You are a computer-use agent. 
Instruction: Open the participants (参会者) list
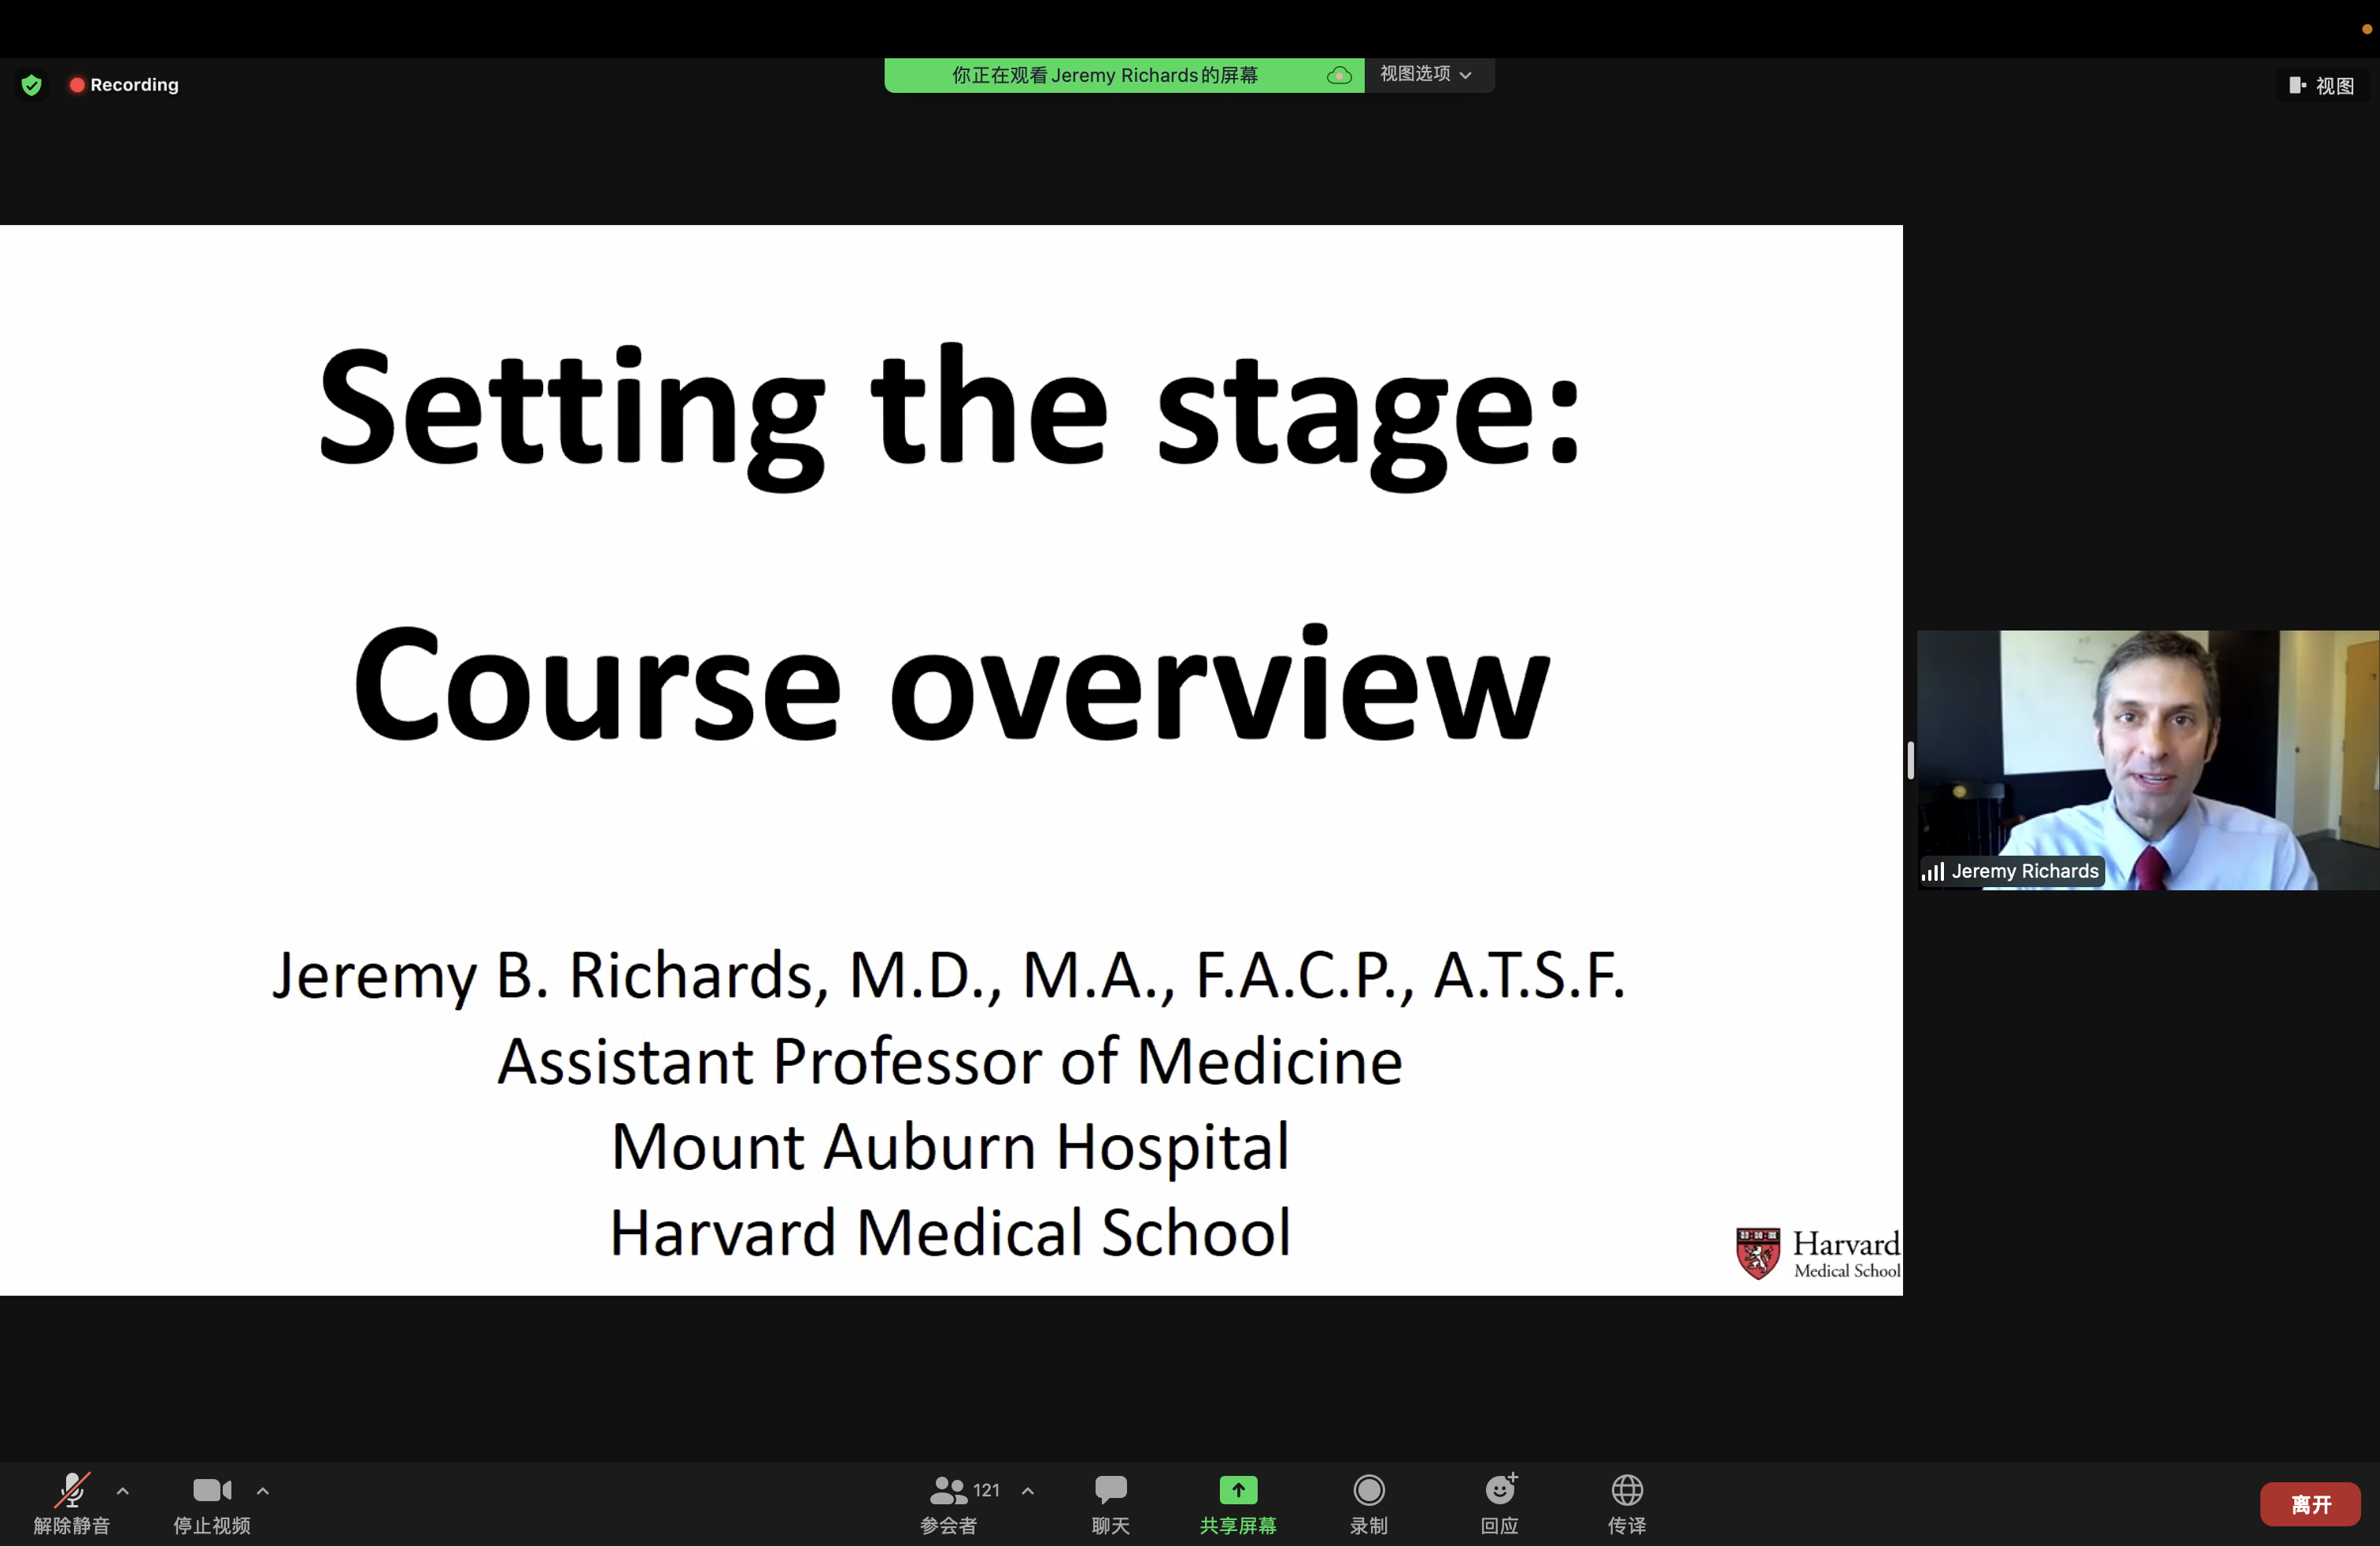tap(949, 1503)
